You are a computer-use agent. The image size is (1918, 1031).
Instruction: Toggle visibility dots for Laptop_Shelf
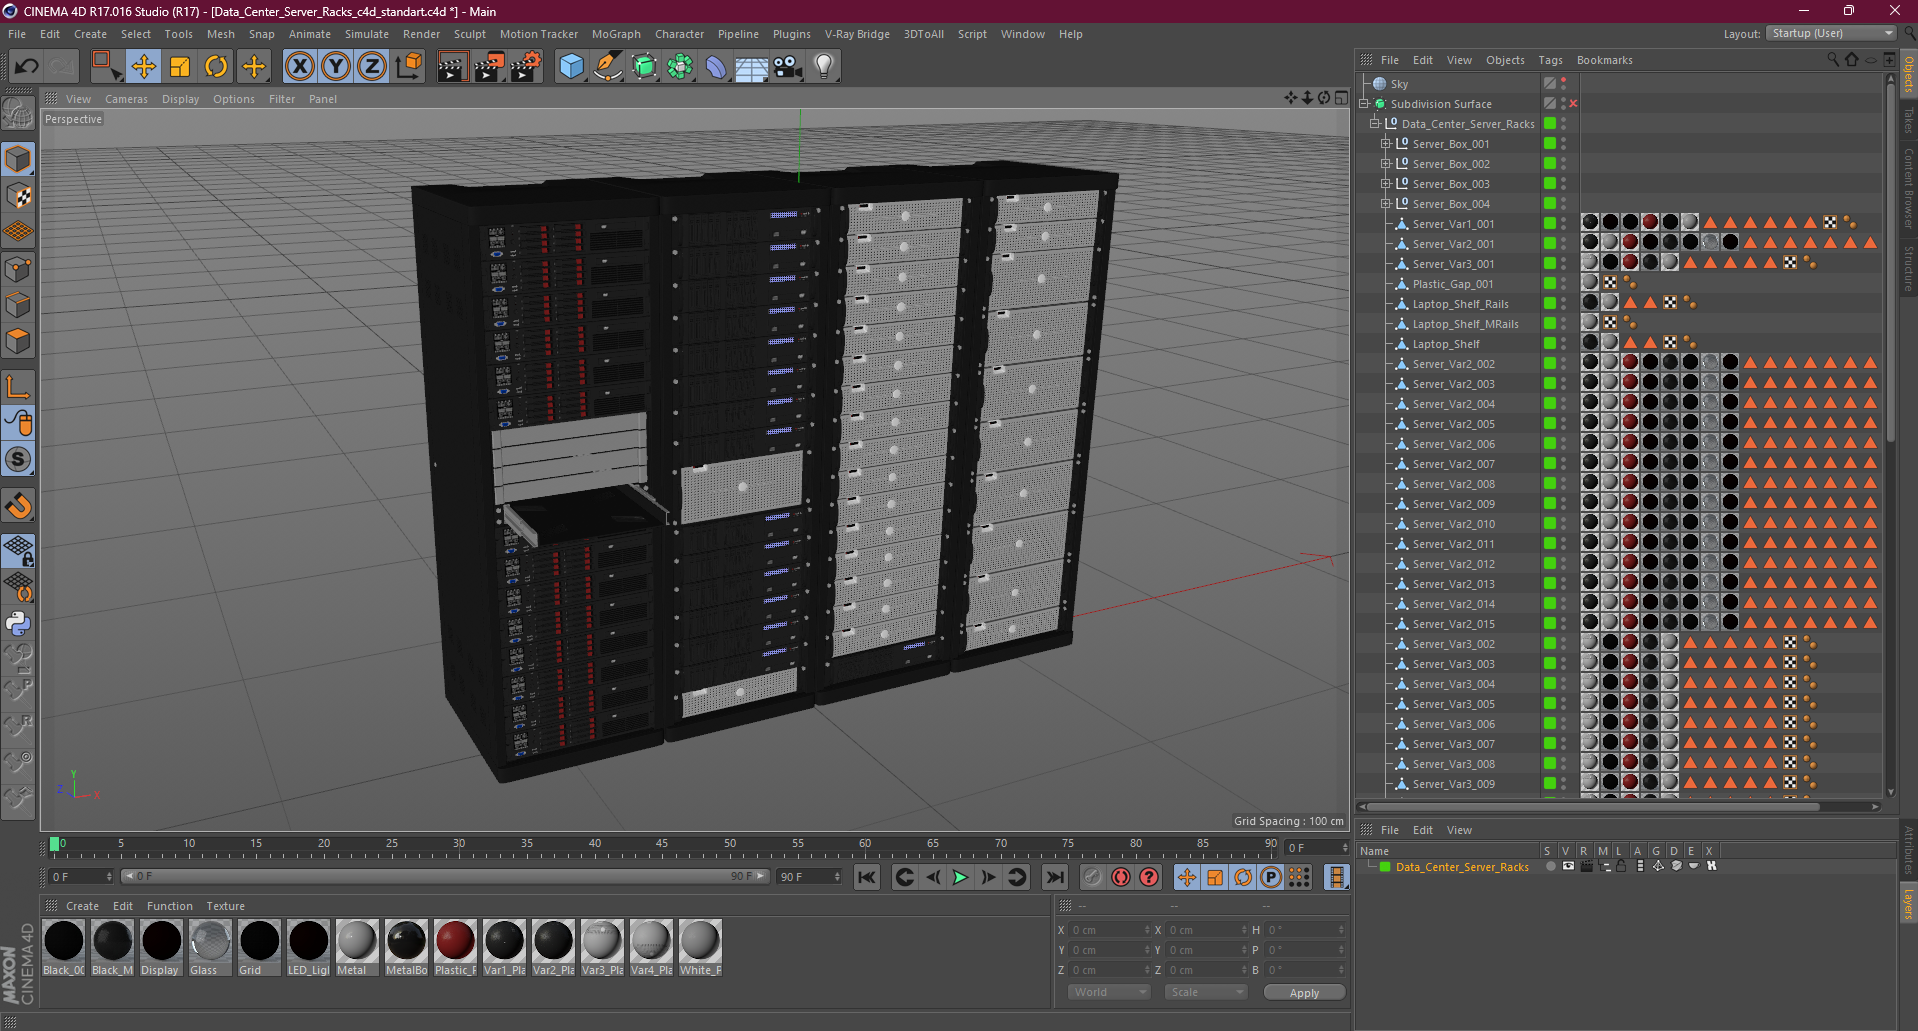pos(1564,344)
